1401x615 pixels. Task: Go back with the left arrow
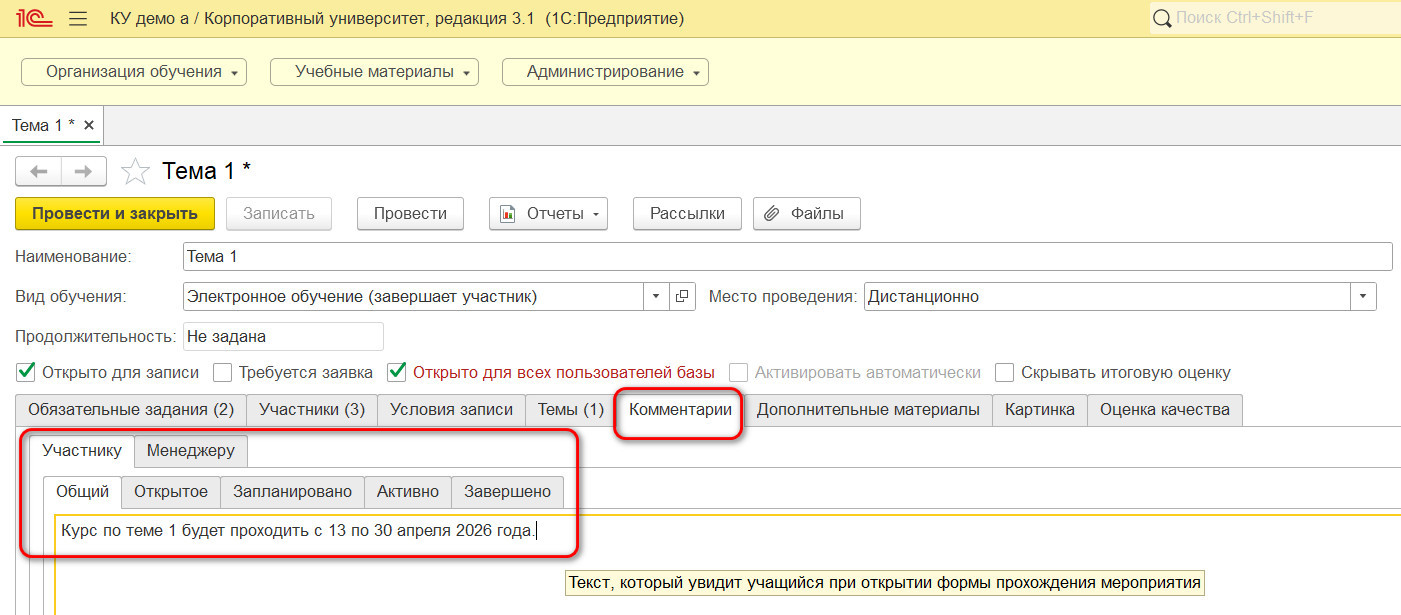[x=39, y=171]
